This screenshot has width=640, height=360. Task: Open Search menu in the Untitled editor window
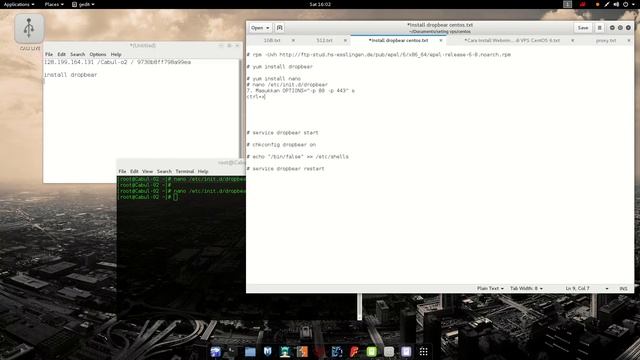(x=78, y=54)
